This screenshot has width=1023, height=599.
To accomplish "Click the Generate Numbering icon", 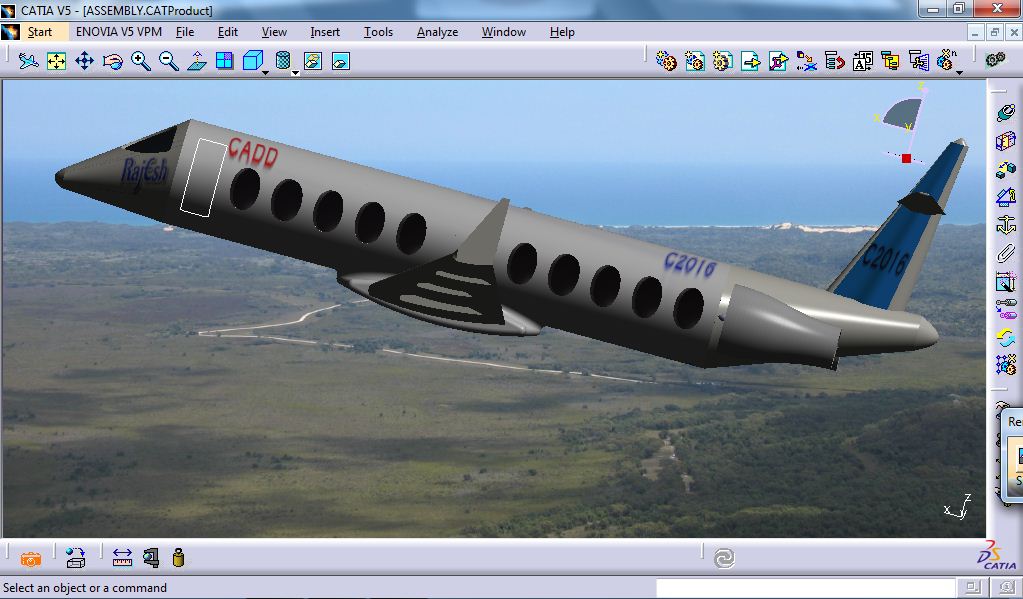I will coord(863,61).
